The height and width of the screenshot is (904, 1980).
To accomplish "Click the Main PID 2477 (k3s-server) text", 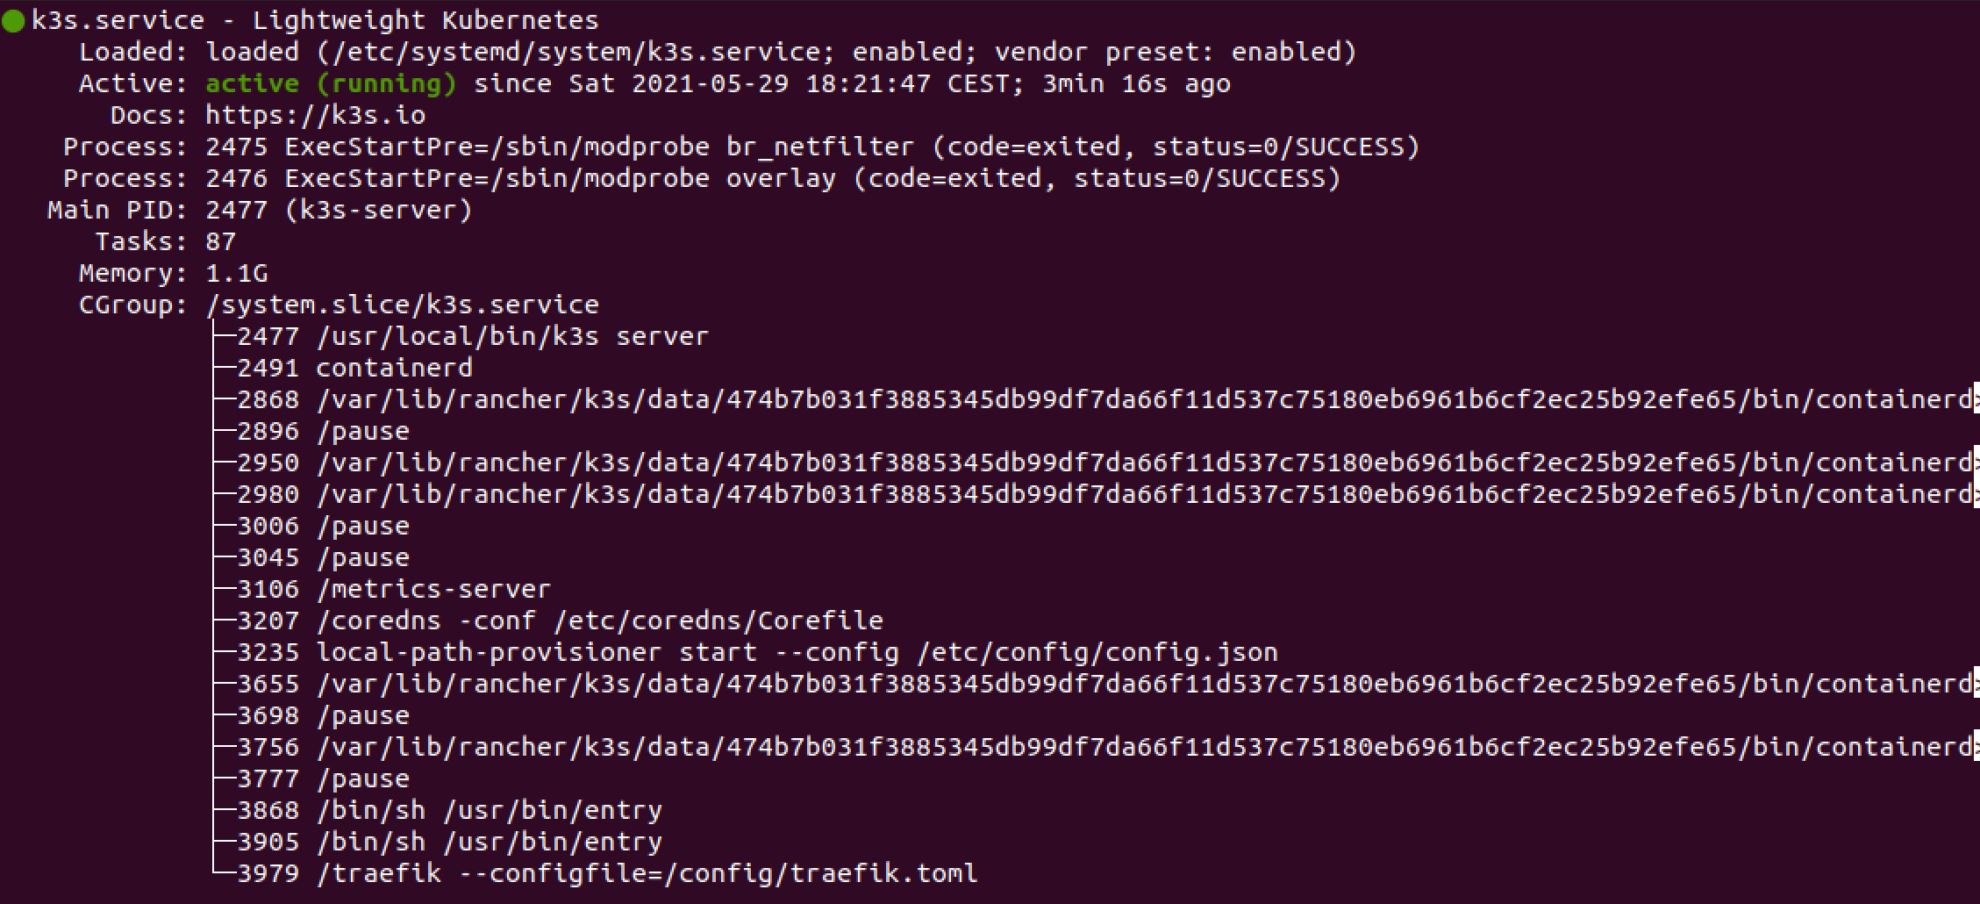I will [339, 211].
